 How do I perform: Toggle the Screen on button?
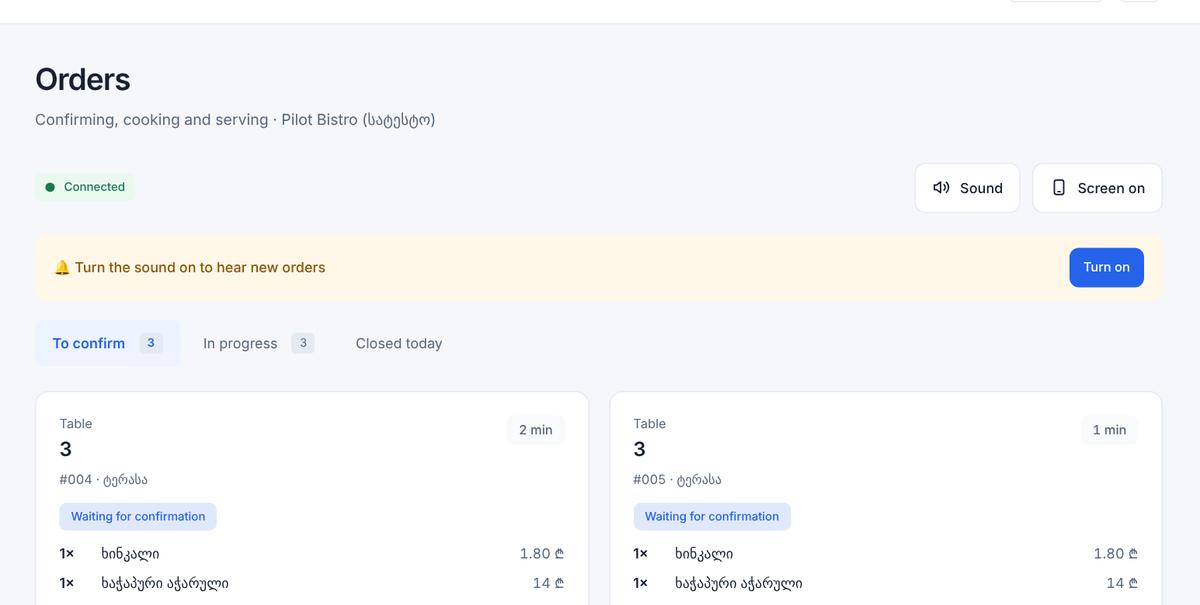click(1097, 188)
